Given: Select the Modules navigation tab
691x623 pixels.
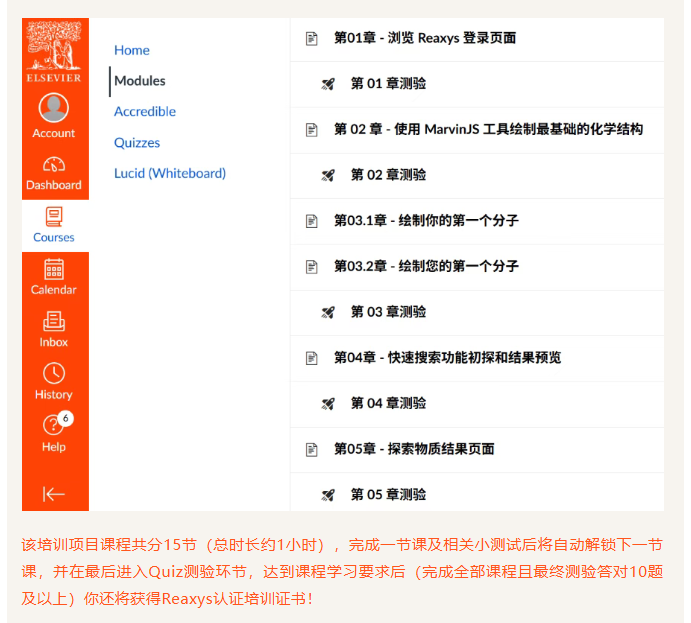Looking at the screenshot, I should coord(140,81).
